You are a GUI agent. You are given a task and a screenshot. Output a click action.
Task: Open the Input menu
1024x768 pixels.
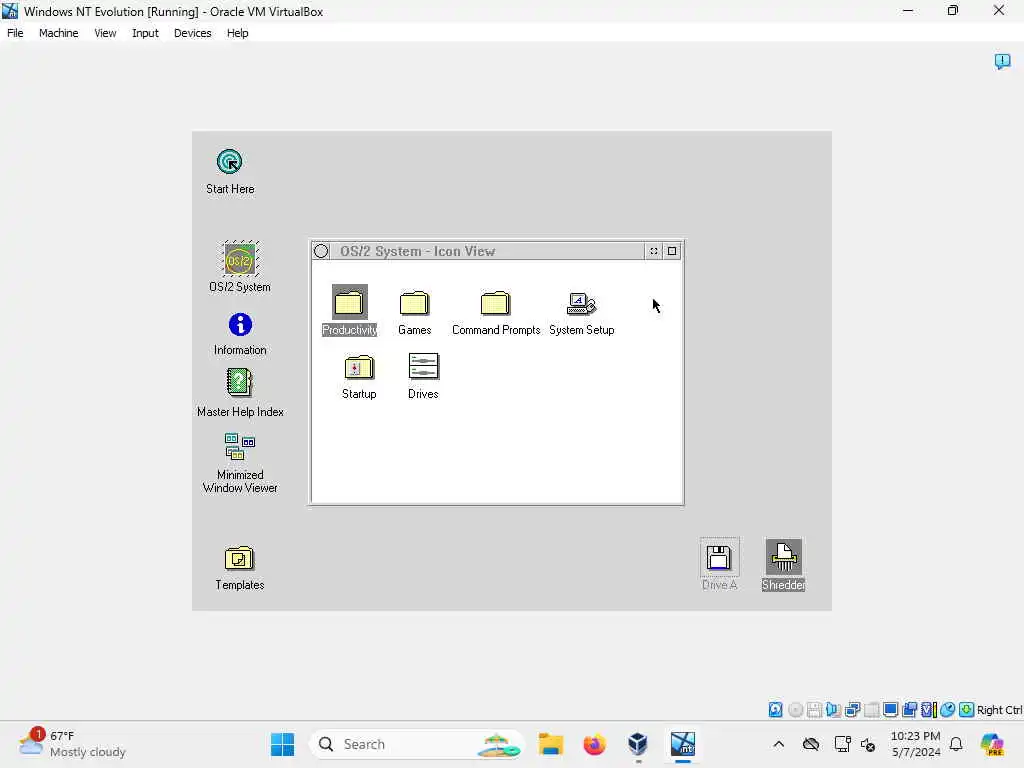tap(145, 33)
